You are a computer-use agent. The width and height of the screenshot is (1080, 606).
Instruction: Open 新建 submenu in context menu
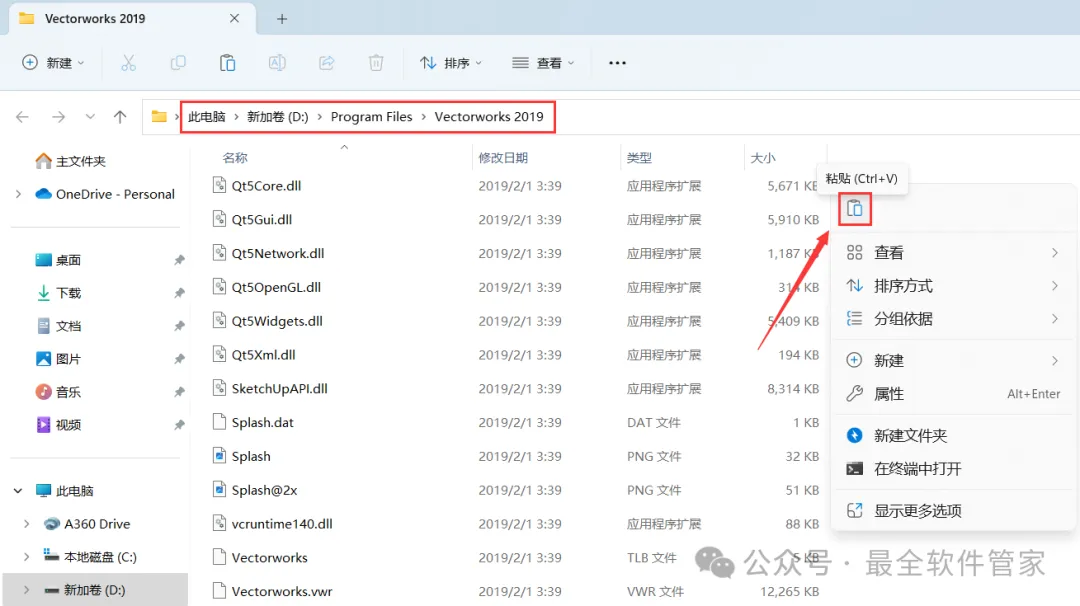953,360
